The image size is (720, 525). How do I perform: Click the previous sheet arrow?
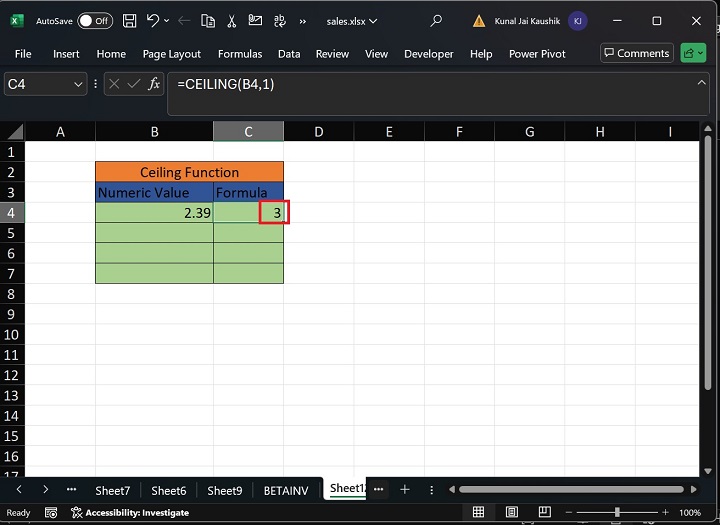(x=19, y=490)
